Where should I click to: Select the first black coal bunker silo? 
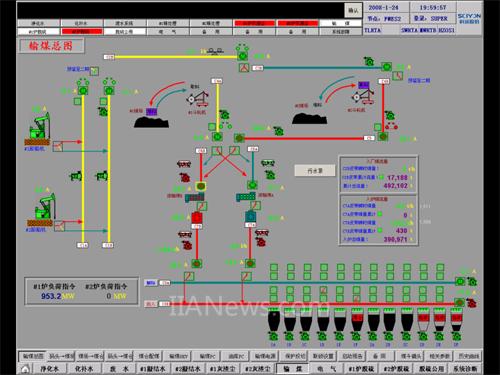tap(274, 321)
